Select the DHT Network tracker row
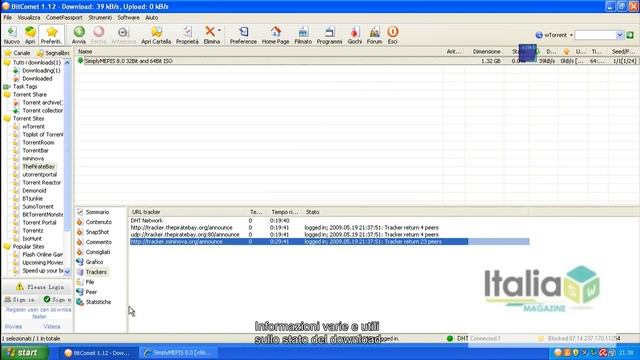The width and height of the screenshot is (640, 360). click(x=329, y=220)
